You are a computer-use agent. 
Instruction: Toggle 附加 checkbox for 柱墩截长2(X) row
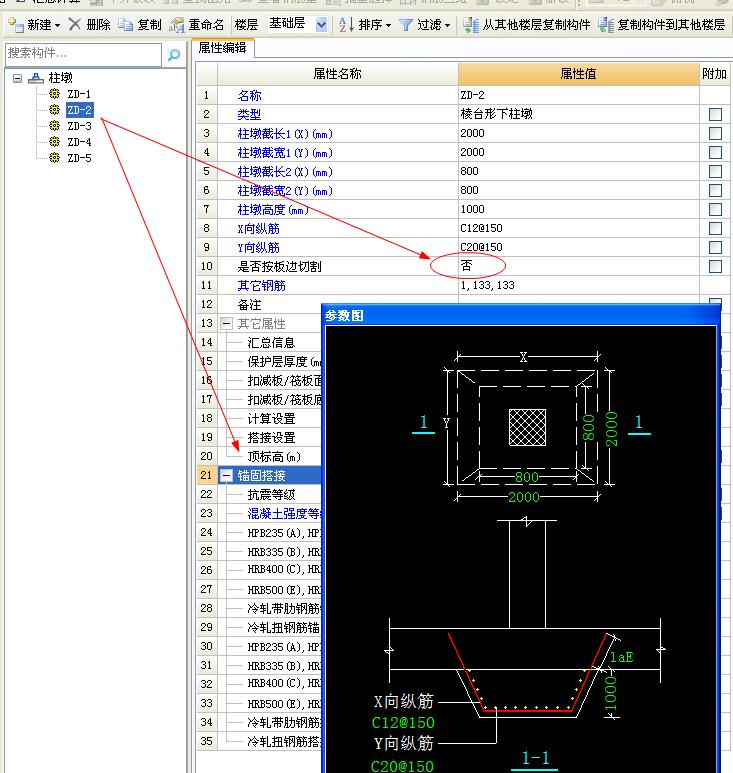coord(715,171)
